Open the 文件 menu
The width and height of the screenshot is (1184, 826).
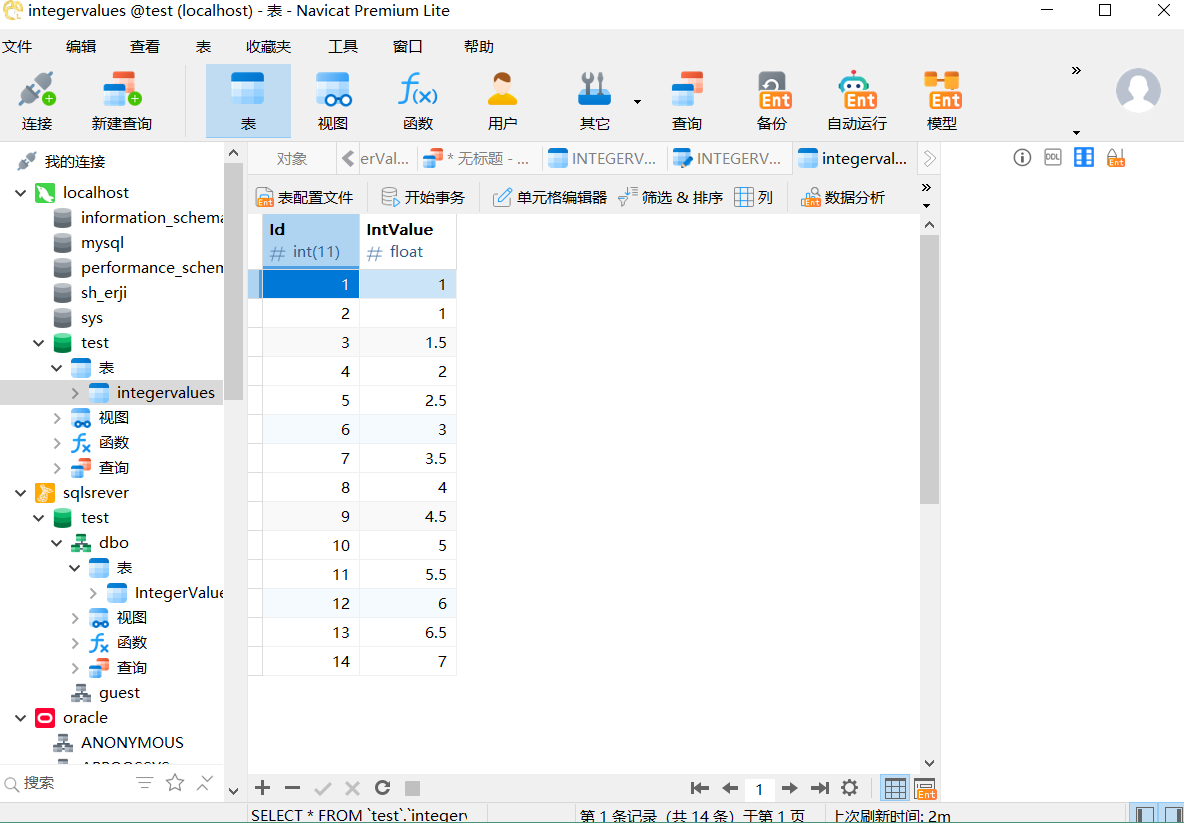(x=17, y=47)
